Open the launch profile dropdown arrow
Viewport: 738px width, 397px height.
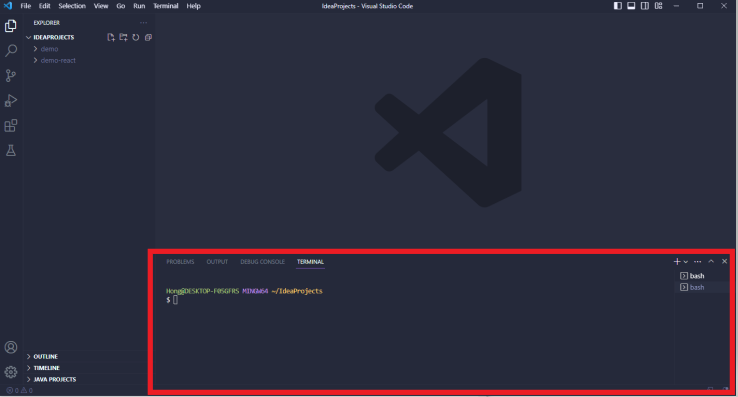point(686,262)
